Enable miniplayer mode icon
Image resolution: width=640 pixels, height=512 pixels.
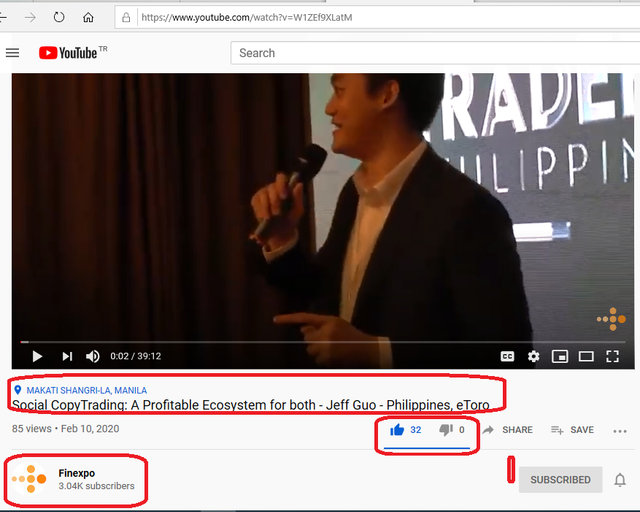560,356
